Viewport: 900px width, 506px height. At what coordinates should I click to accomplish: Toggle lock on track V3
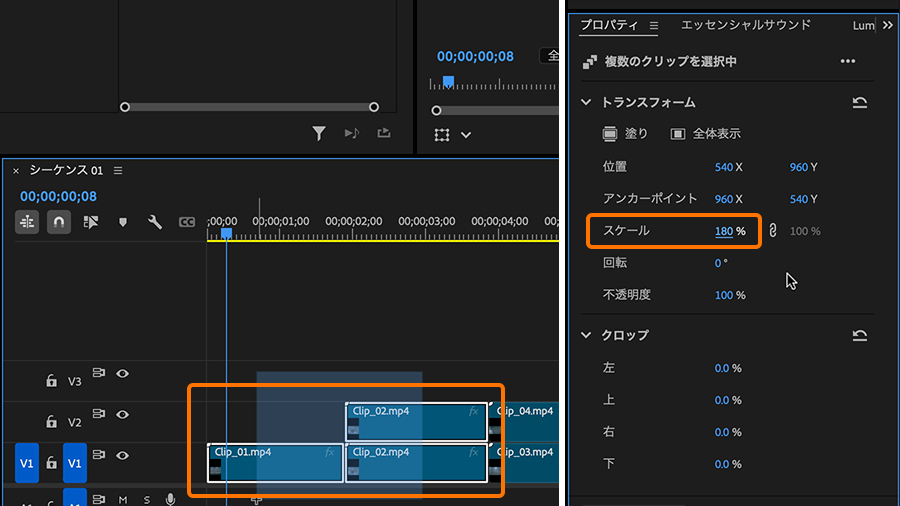point(52,380)
